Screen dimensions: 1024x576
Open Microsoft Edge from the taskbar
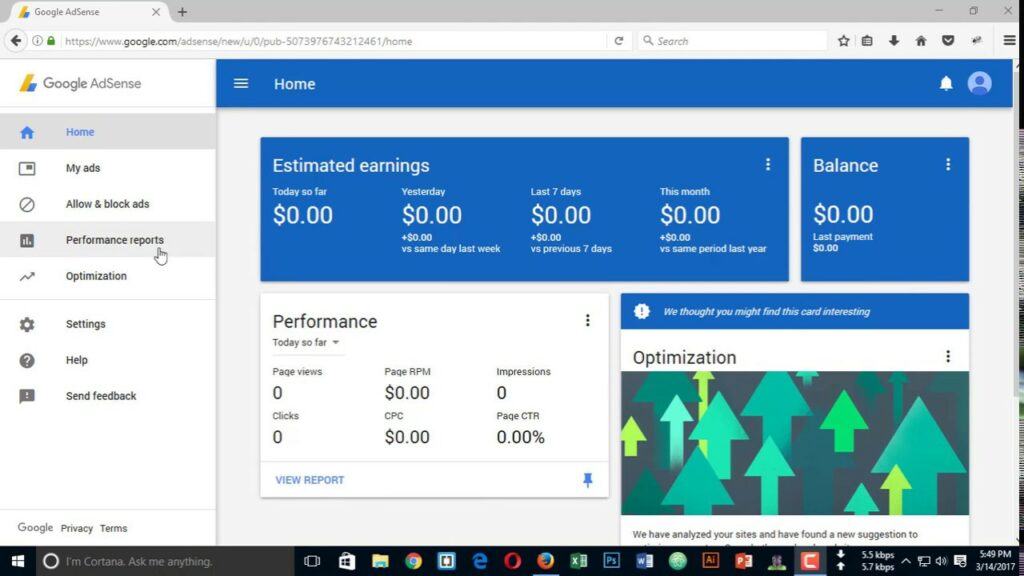(480, 561)
